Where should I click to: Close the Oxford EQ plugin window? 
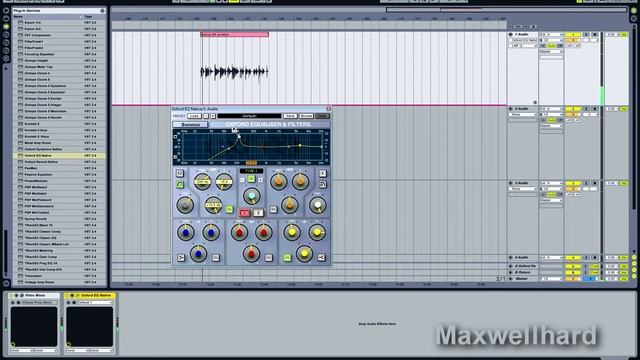[x=328, y=109]
